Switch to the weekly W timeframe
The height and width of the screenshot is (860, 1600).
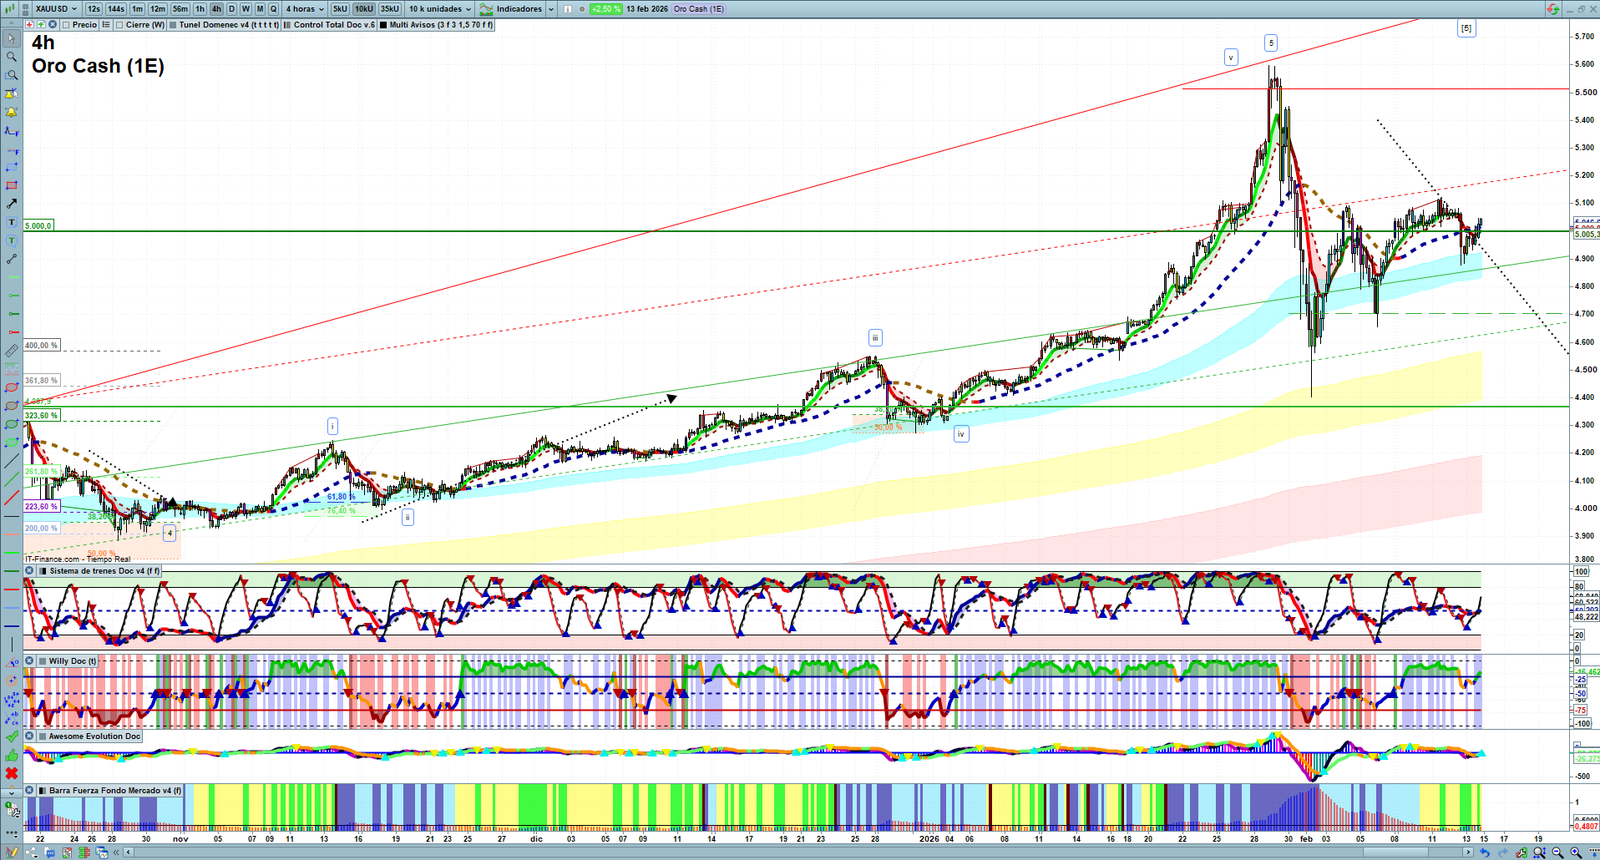tap(245, 9)
